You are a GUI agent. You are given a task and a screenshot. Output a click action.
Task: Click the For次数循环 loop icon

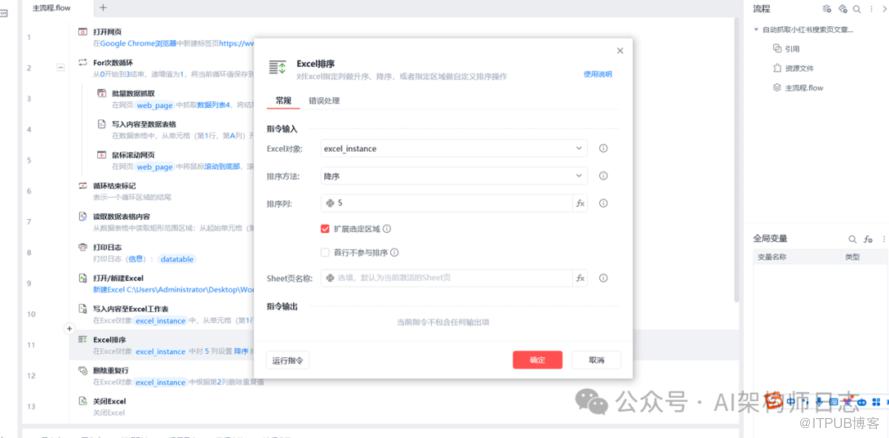(83, 62)
